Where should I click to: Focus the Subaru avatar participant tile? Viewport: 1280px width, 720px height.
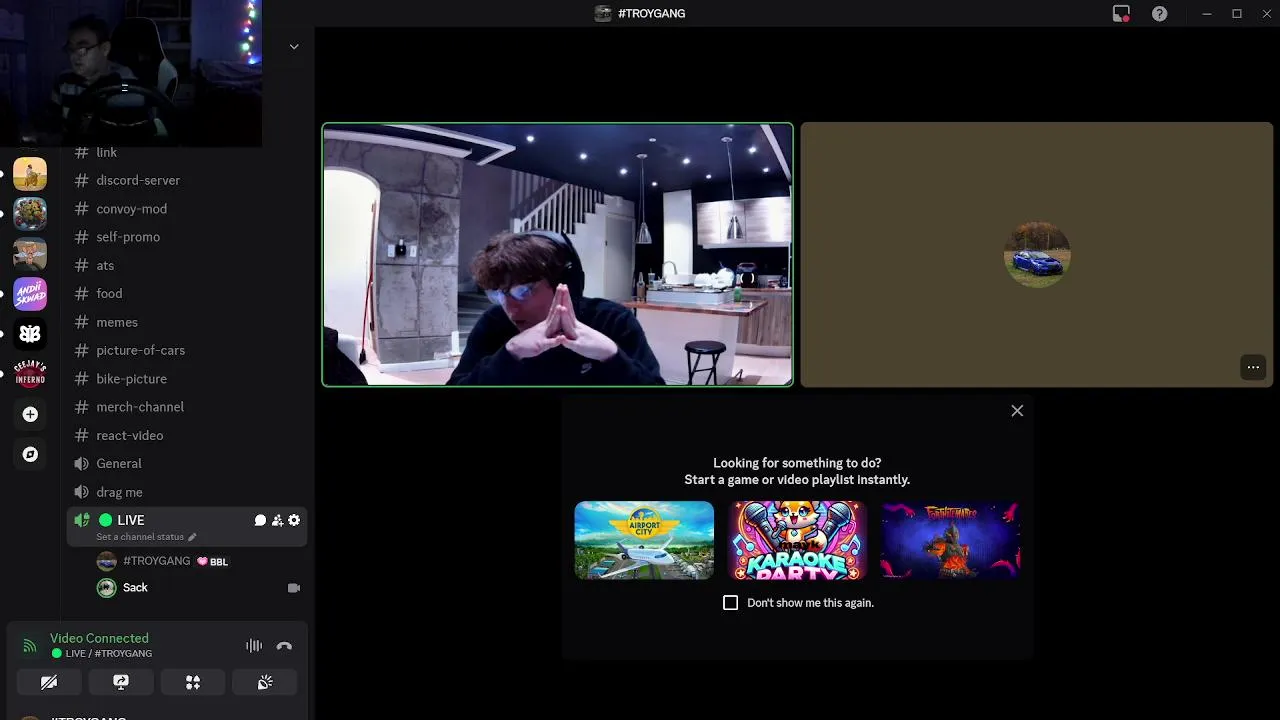pos(1037,254)
